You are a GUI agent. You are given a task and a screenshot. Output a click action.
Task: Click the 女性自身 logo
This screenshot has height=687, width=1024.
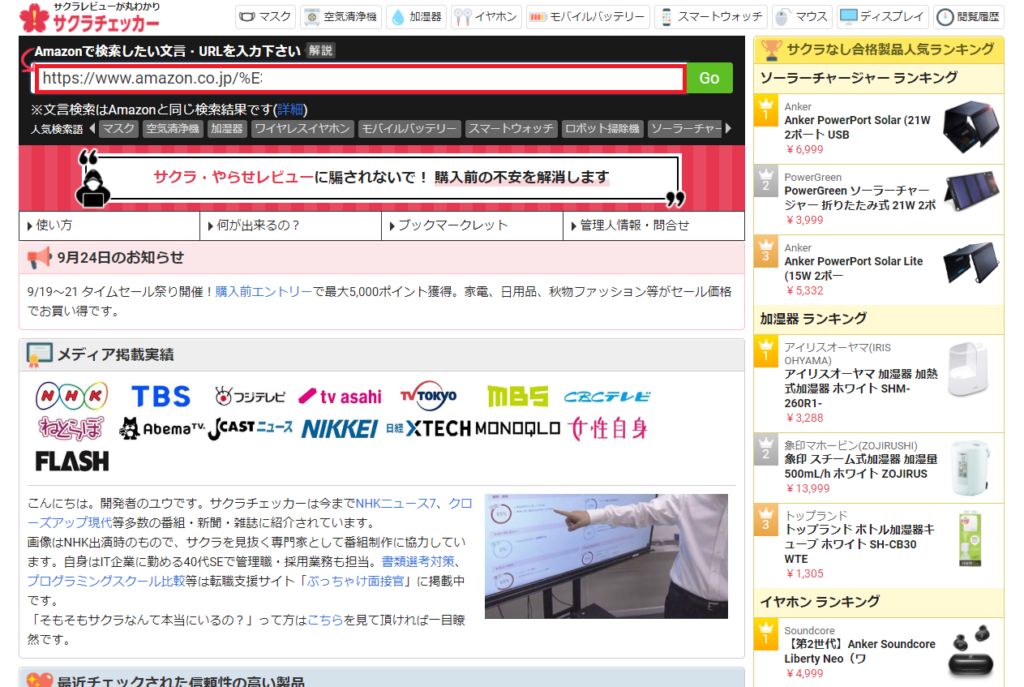(x=607, y=428)
